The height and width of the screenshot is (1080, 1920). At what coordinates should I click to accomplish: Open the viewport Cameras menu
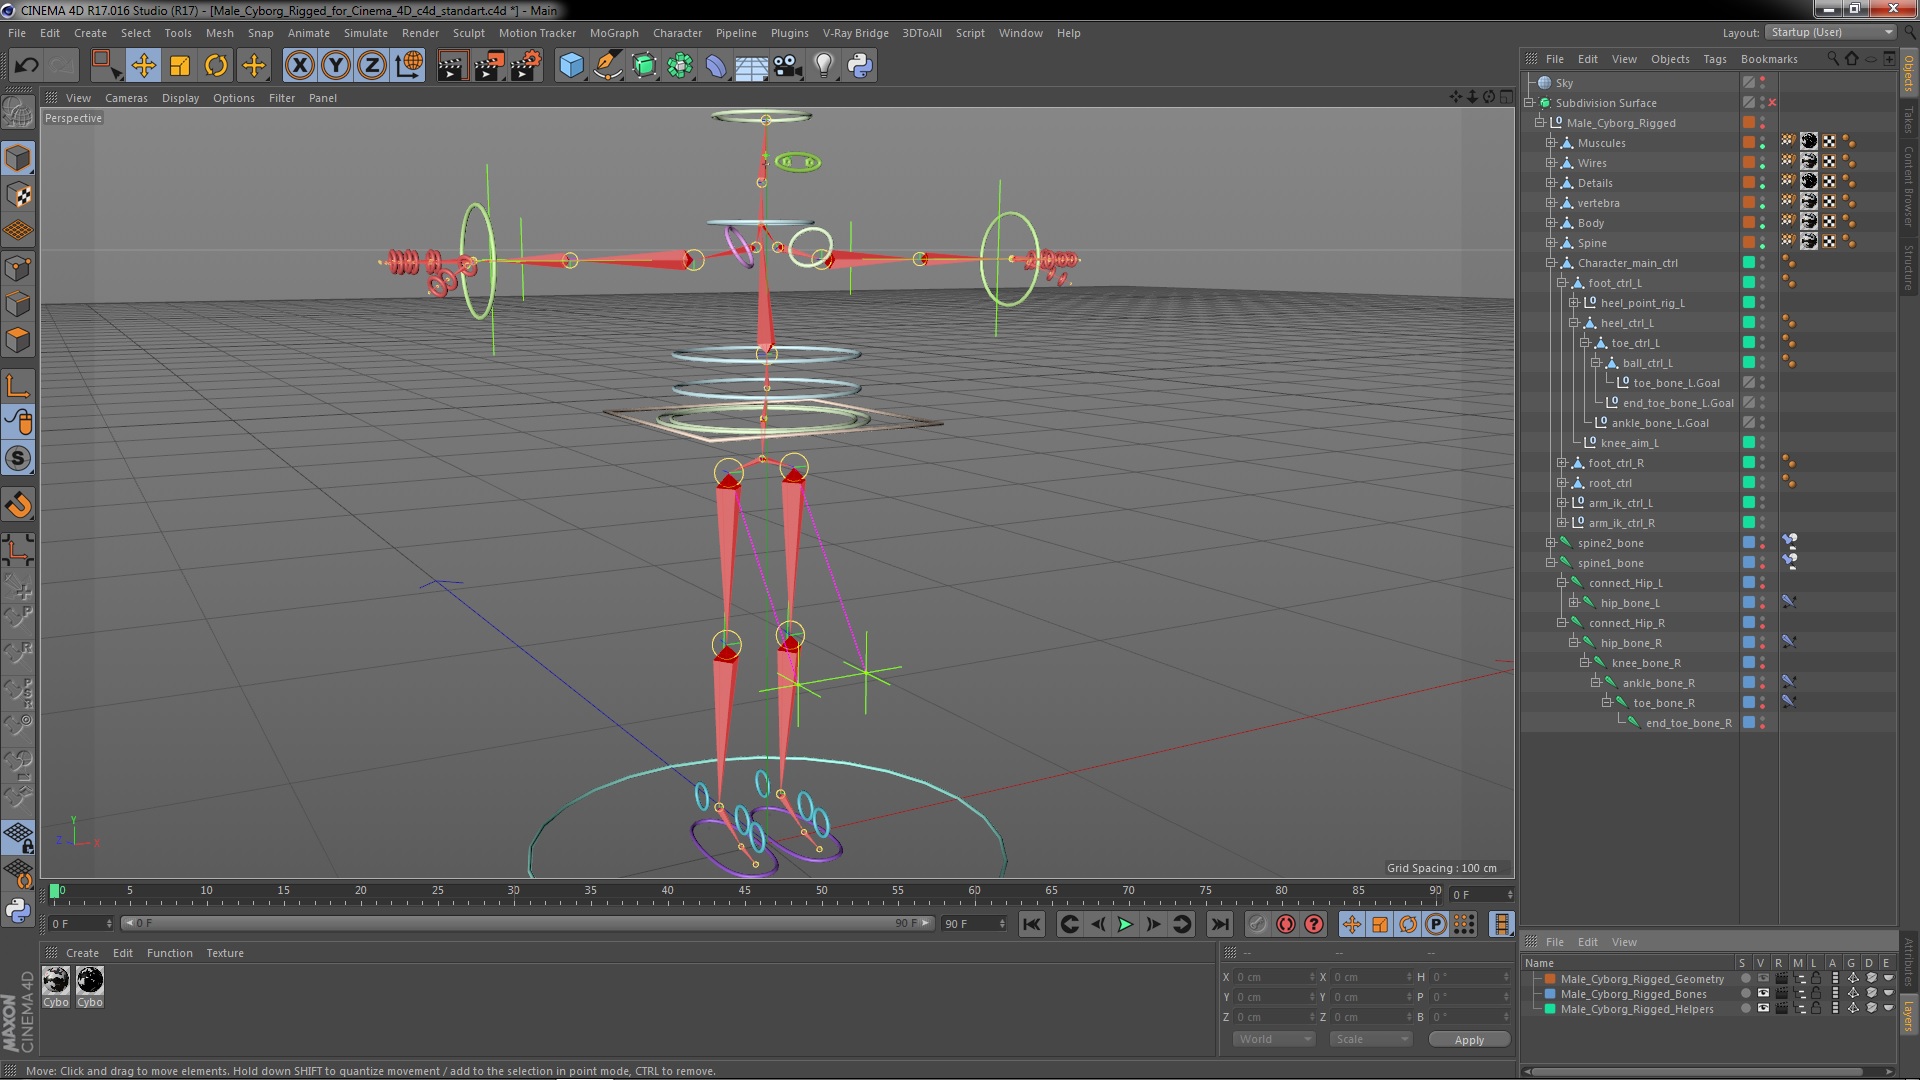coord(126,98)
